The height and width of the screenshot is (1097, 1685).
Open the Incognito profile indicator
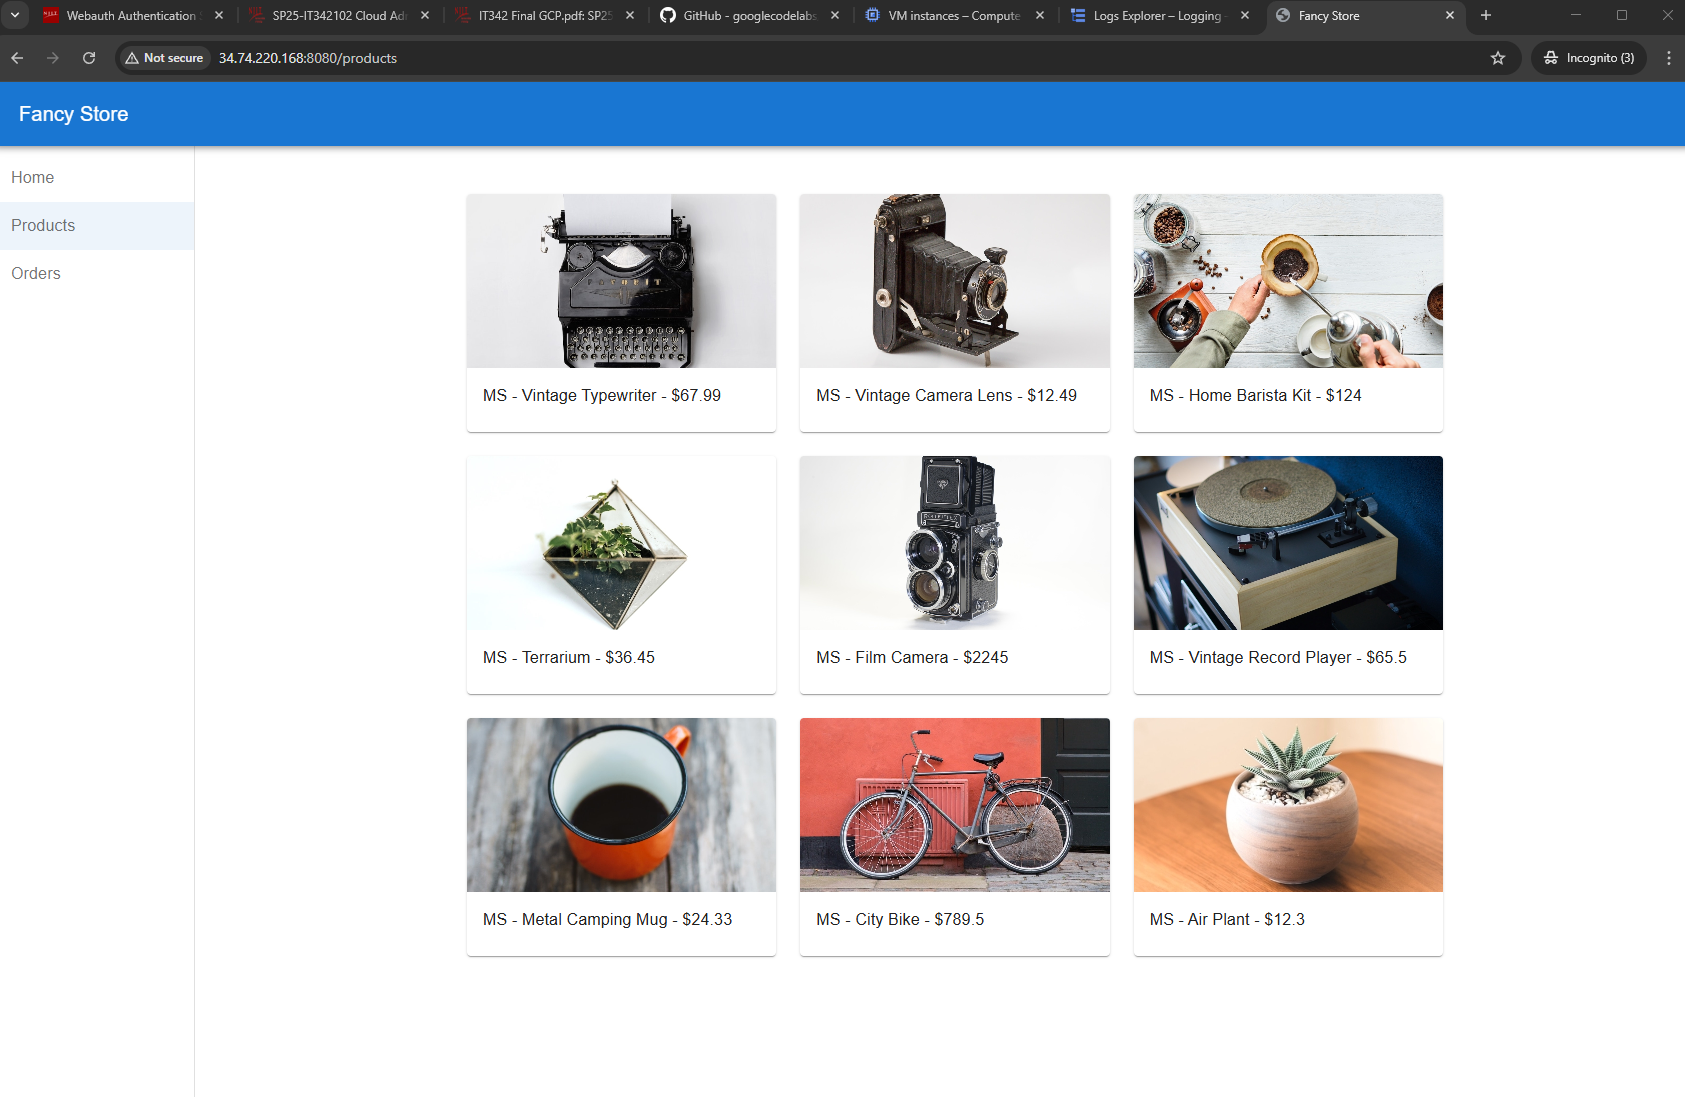coord(1588,58)
